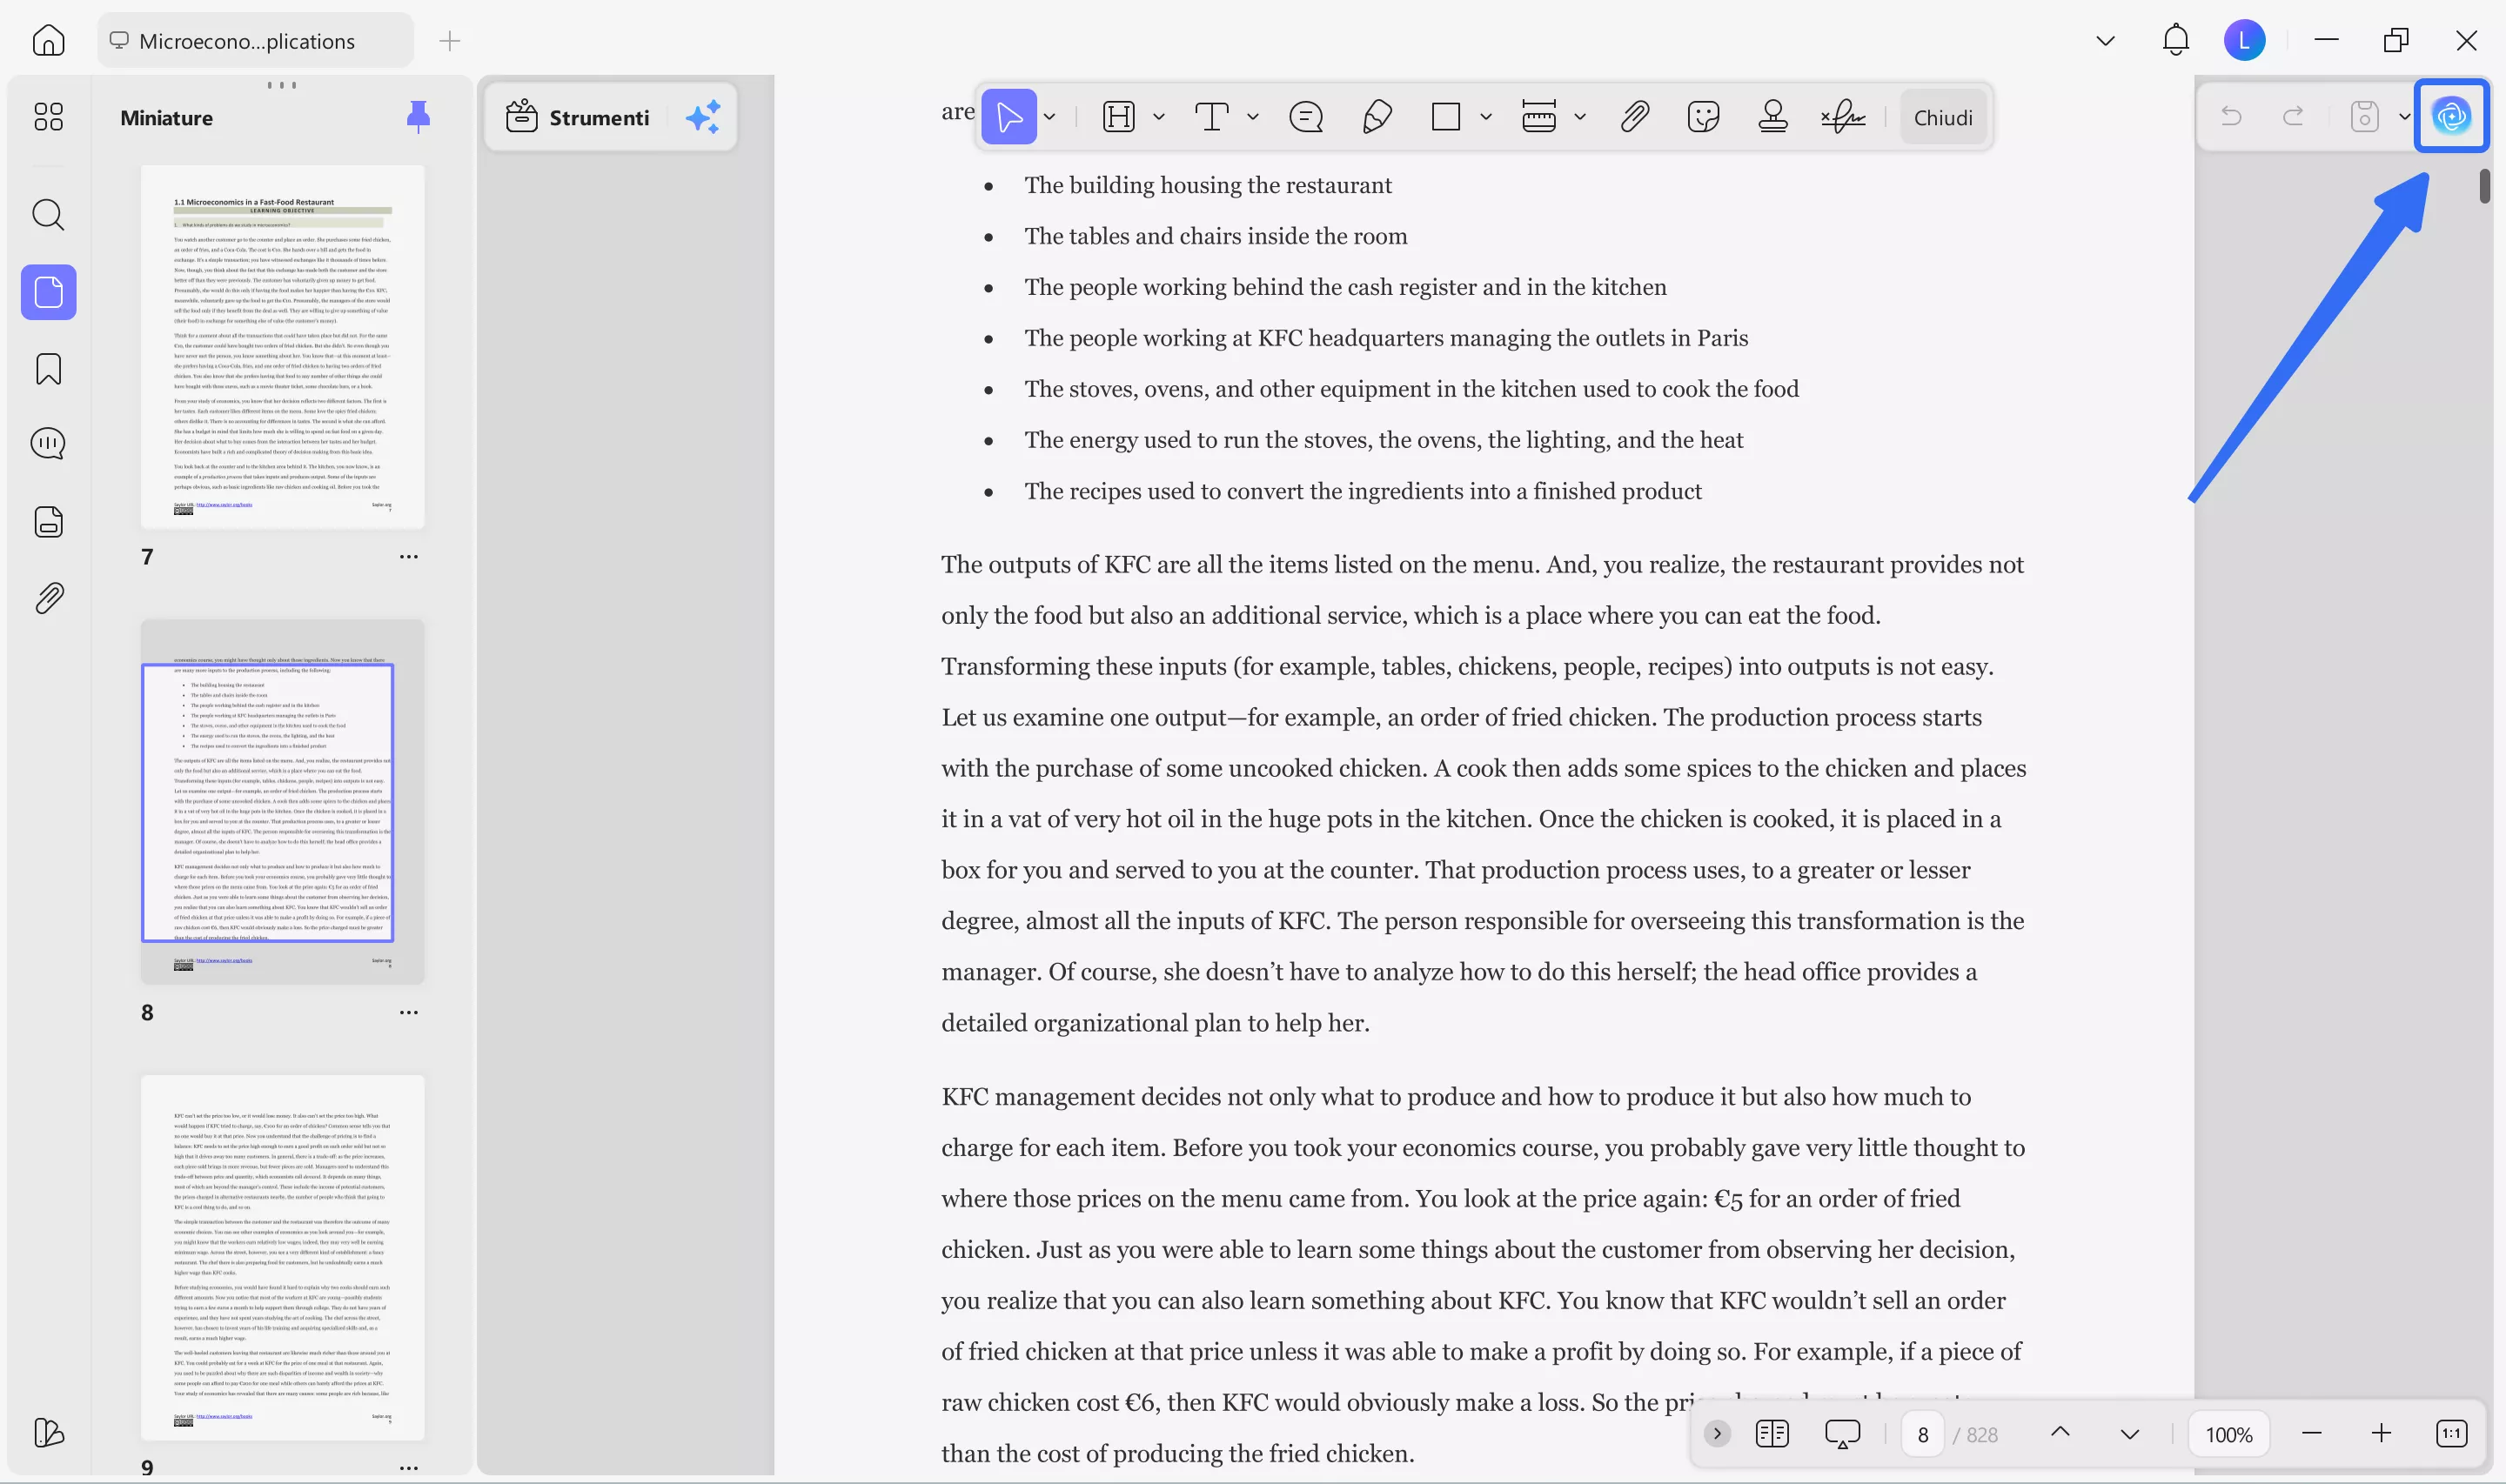Open the 100% zoom level box
The image size is (2506, 1484).
coord(2228,1434)
